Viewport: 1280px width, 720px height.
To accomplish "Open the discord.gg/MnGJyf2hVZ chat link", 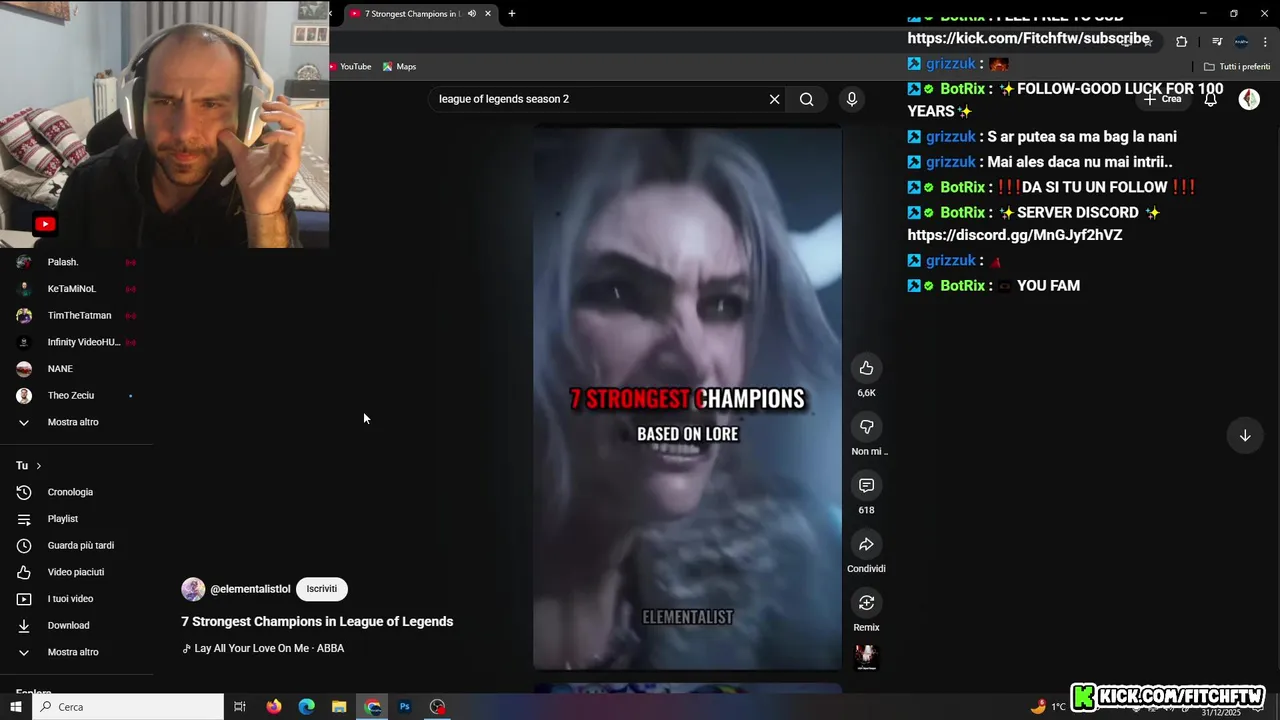I will [x=1015, y=235].
